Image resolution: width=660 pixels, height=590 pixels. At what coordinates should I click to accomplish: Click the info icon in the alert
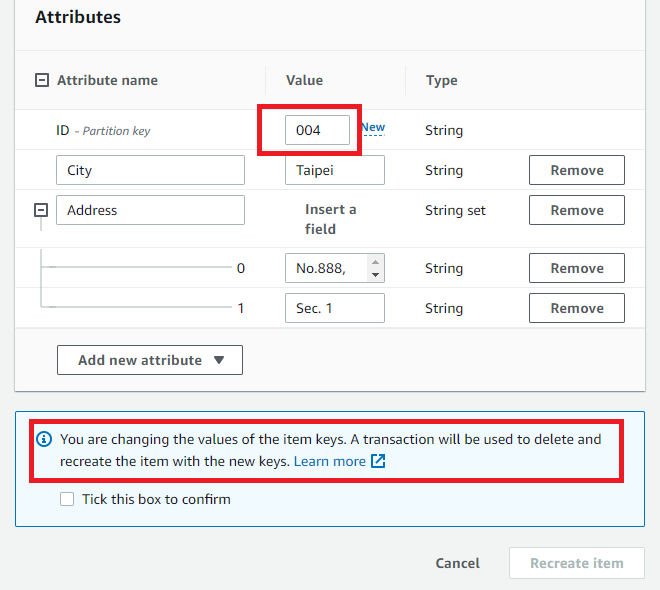click(x=44, y=439)
